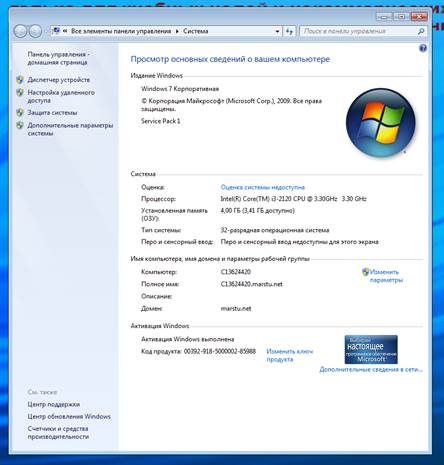Image resolution: width=444 pixels, height=465 pixels.
Task: Open Счетчики и средства производительности
Action: click(58, 433)
